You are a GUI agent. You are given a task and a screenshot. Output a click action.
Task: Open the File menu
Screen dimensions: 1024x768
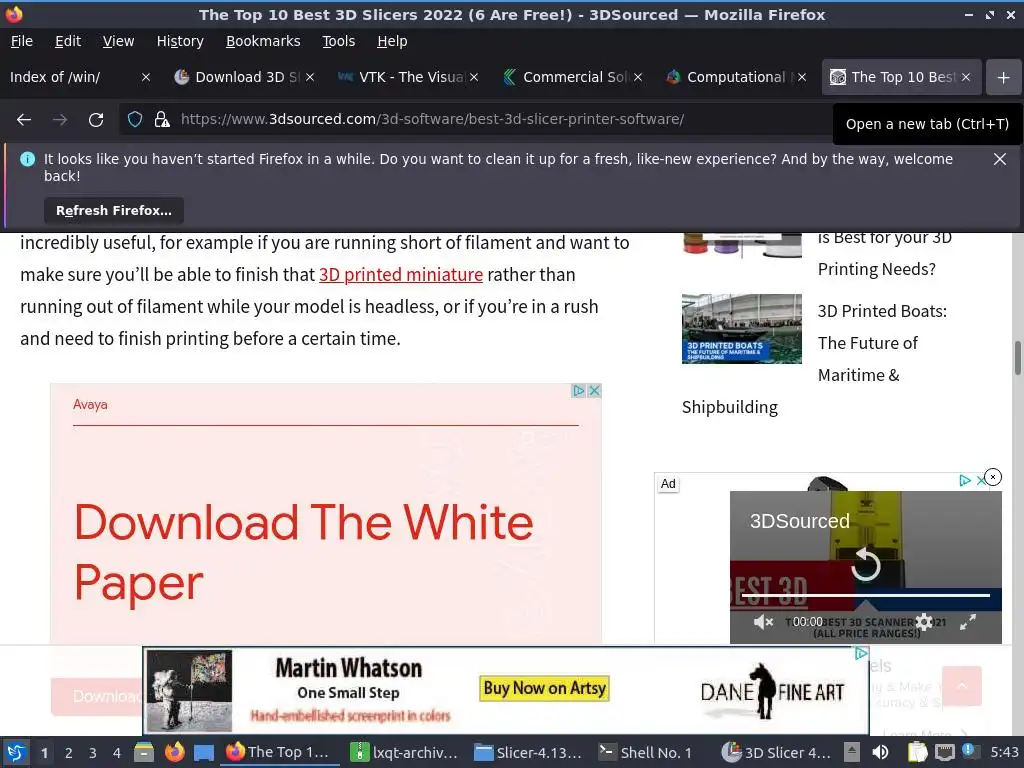pos(22,41)
